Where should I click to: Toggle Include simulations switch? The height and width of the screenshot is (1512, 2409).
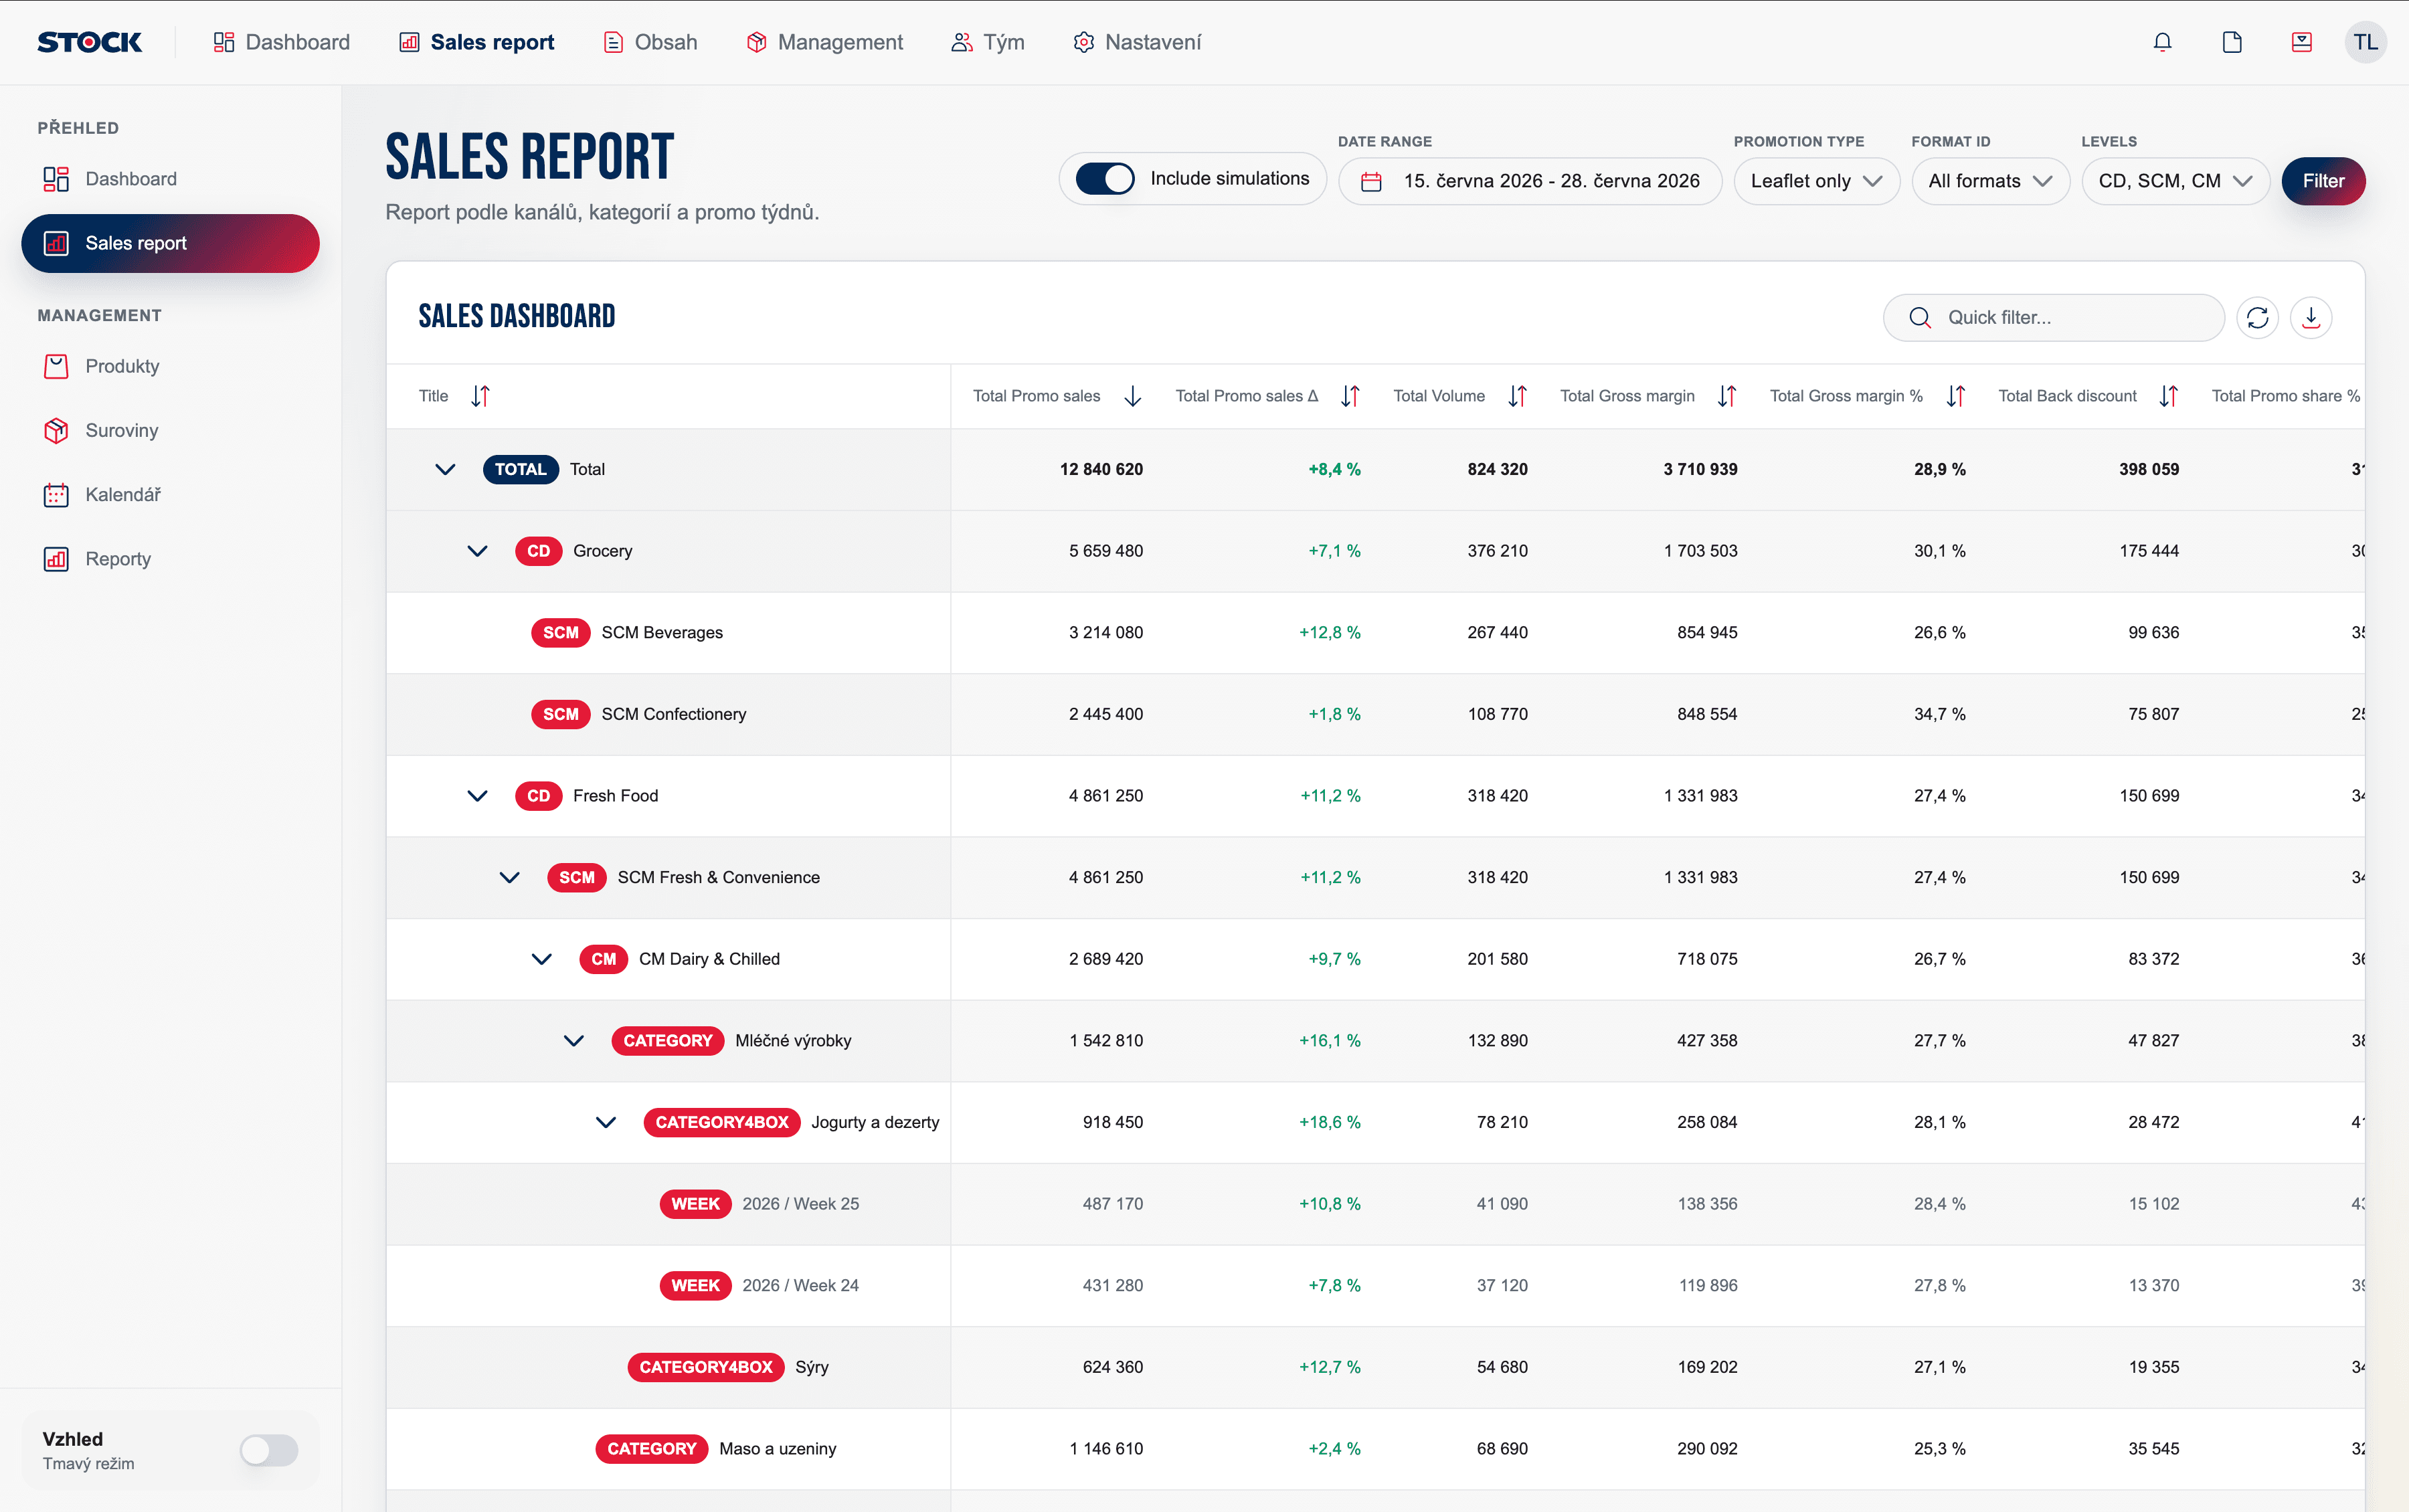click(x=1104, y=179)
